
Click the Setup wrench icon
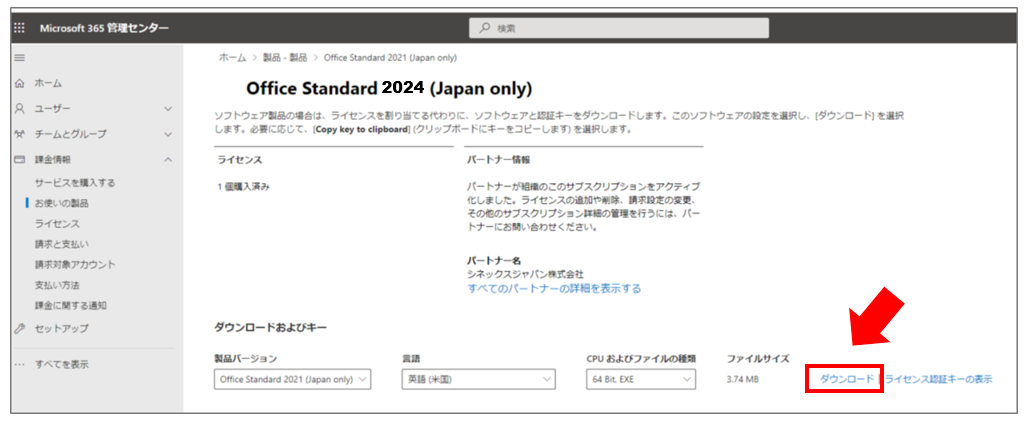(19, 328)
